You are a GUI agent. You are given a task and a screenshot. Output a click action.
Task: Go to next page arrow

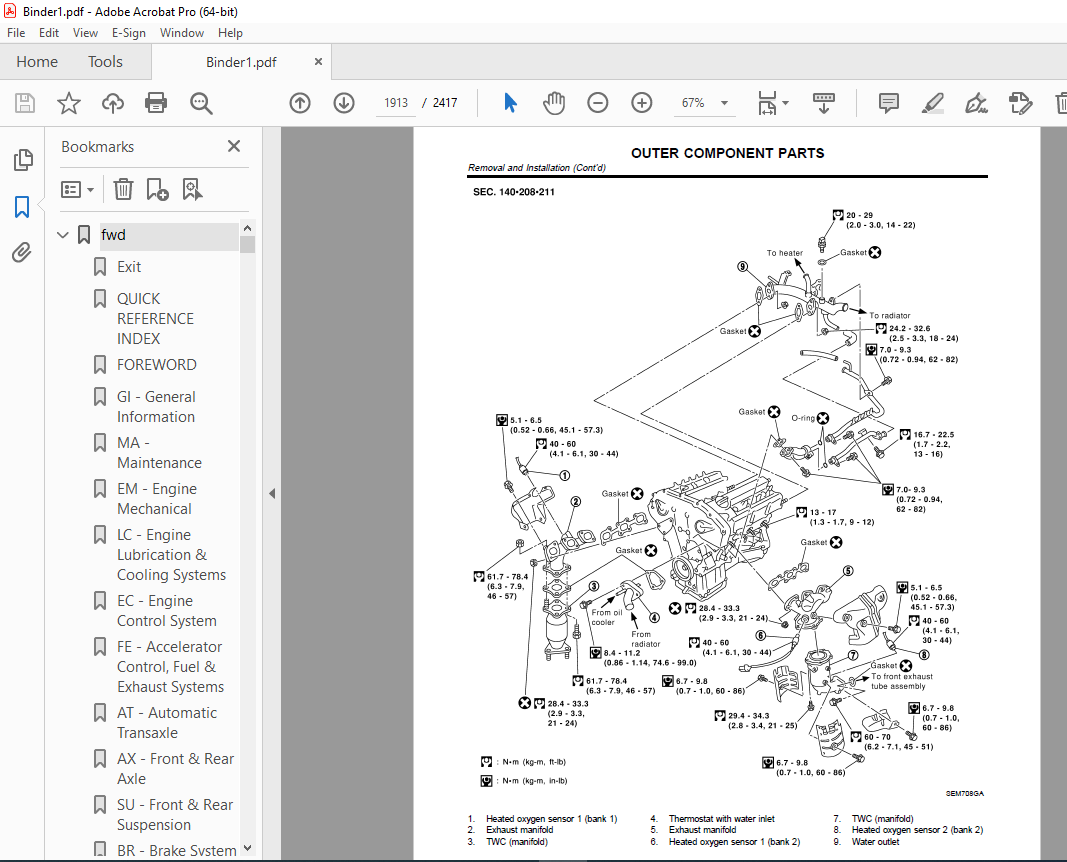[x=344, y=103]
